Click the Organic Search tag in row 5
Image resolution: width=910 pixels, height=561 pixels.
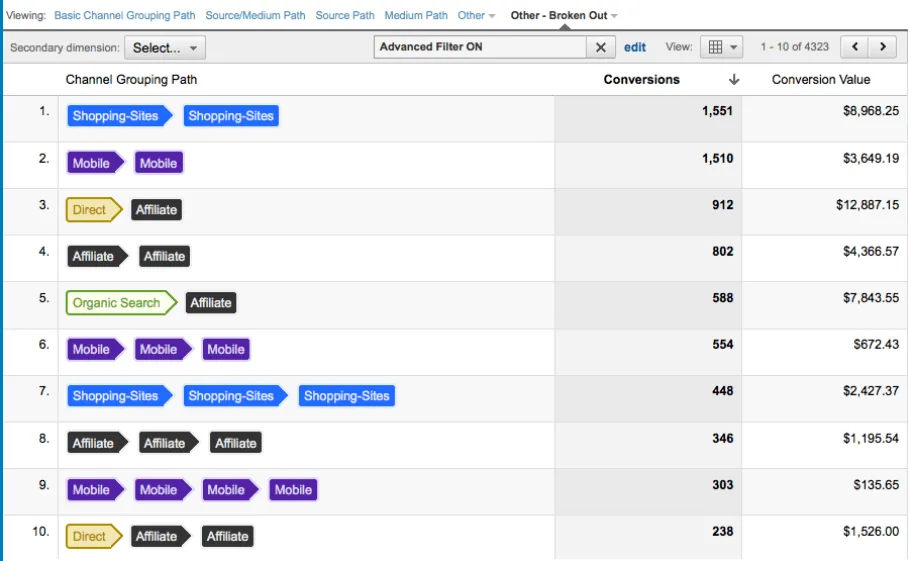(x=121, y=303)
